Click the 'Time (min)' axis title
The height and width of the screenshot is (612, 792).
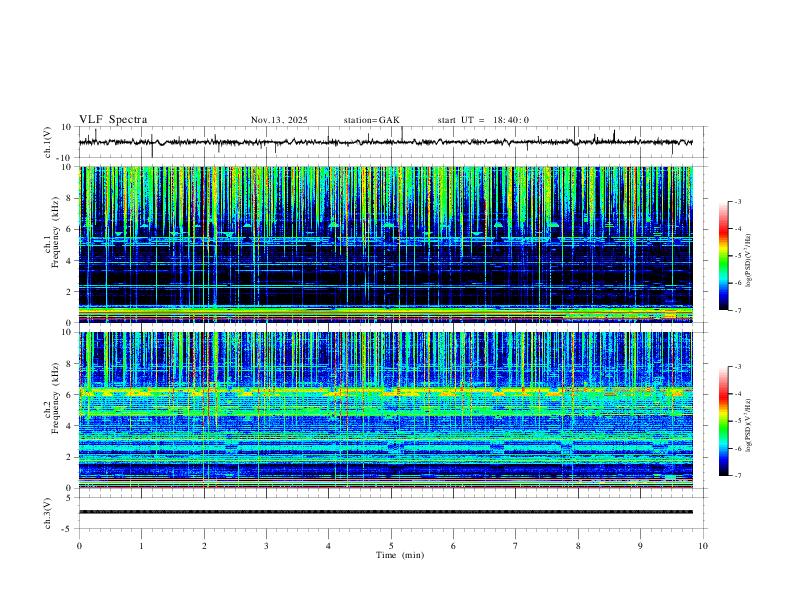(x=400, y=555)
